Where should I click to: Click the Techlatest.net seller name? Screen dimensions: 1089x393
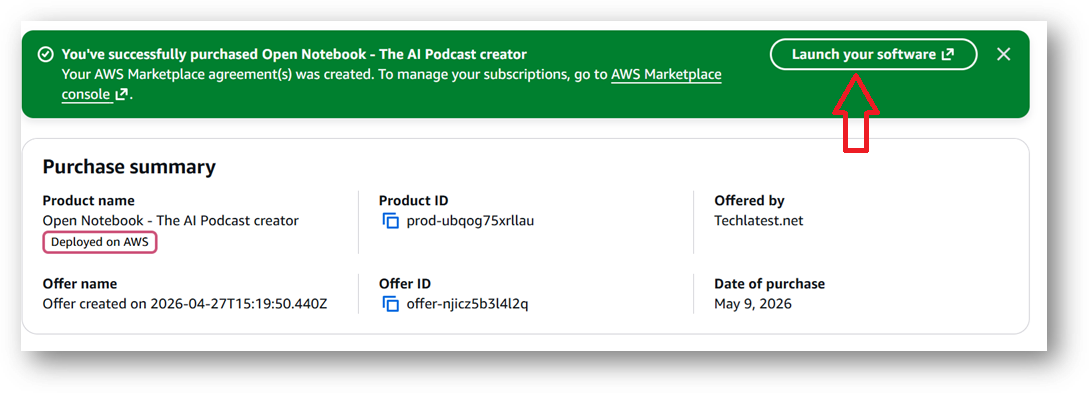tap(758, 221)
